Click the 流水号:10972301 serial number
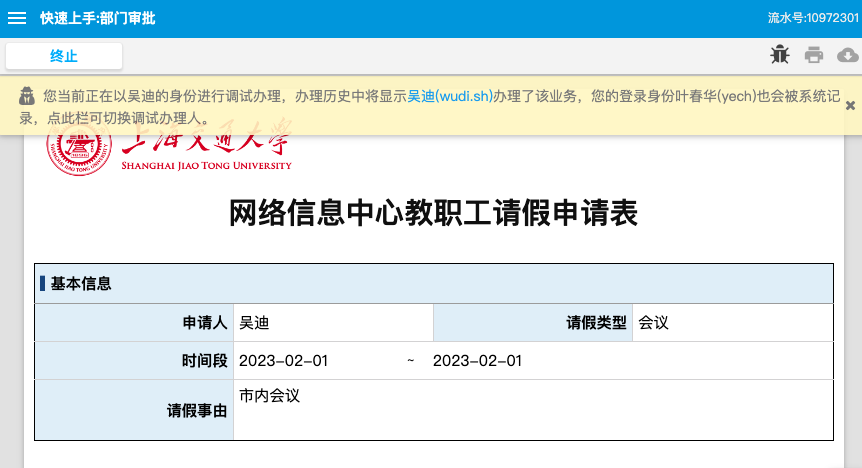The width and height of the screenshot is (862, 468). pyautogui.click(x=813, y=18)
